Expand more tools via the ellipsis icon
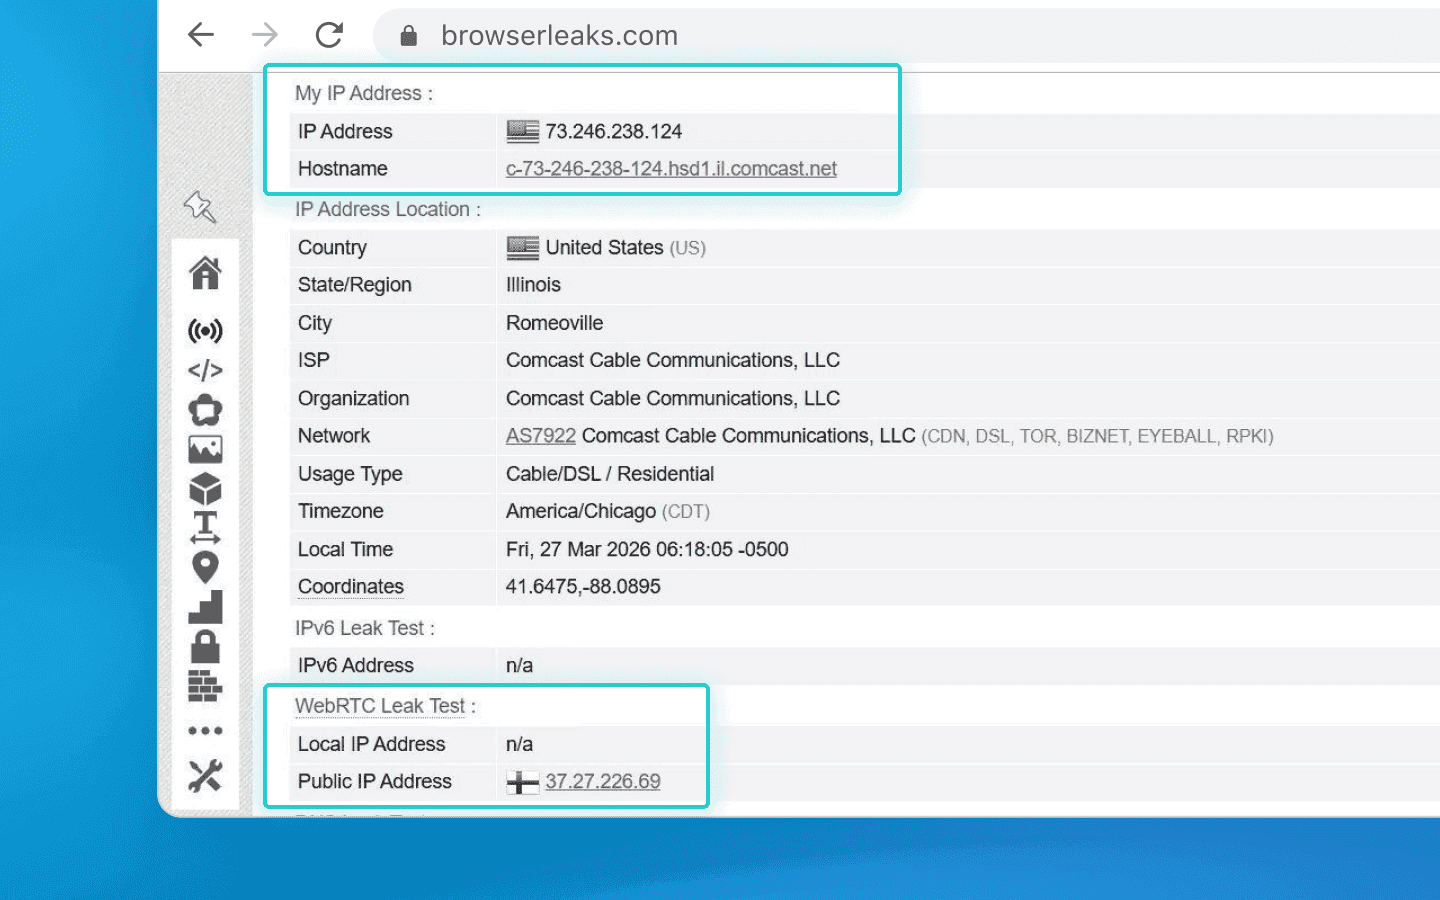Viewport: 1440px width, 900px height. tap(205, 730)
